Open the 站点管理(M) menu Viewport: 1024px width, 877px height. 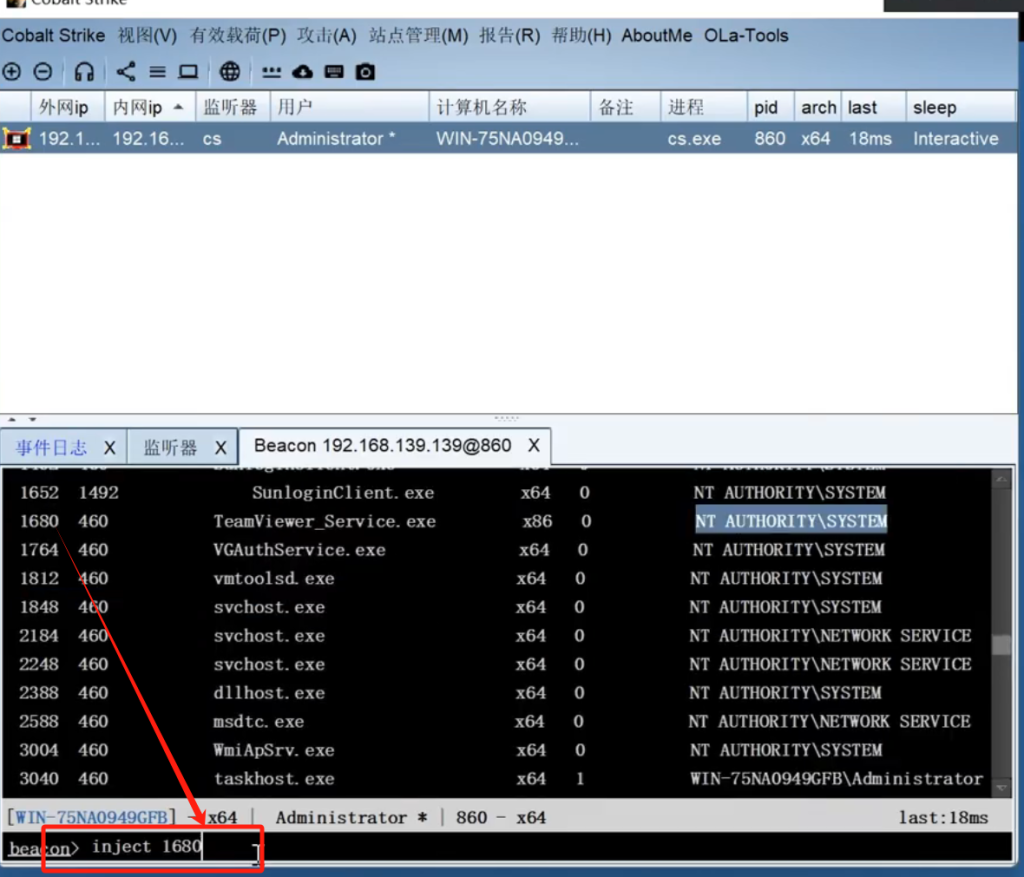[419, 35]
